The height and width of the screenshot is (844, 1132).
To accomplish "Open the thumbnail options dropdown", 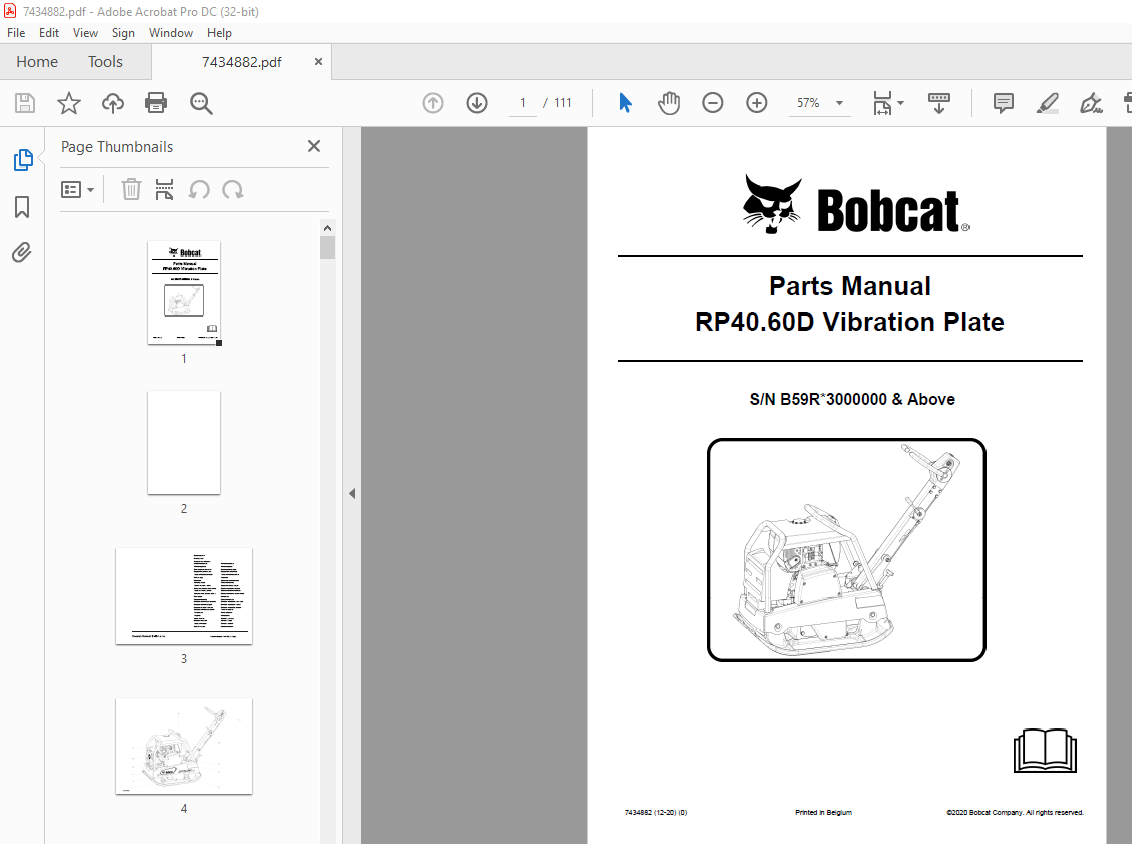I will pos(77,190).
